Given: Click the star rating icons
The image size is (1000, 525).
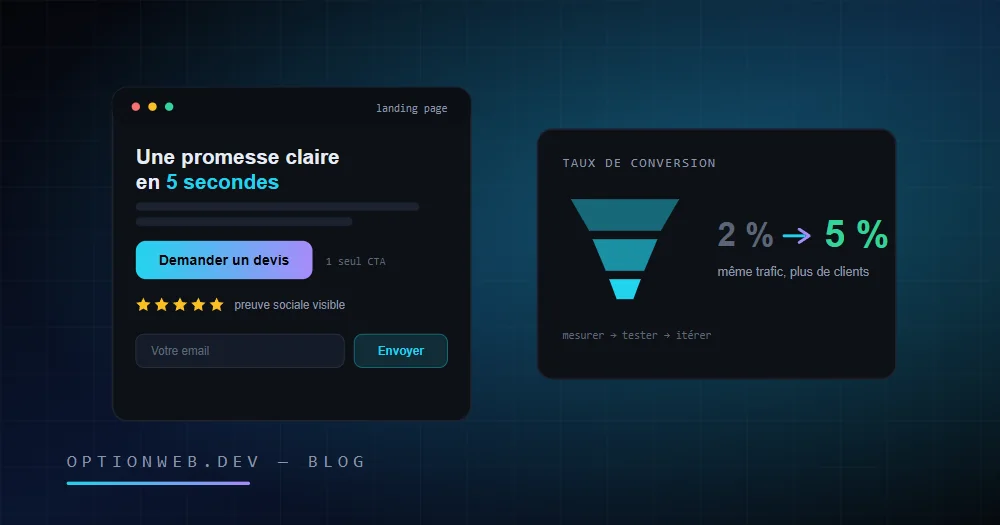Looking at the screenshot, I should coord(180,304).
